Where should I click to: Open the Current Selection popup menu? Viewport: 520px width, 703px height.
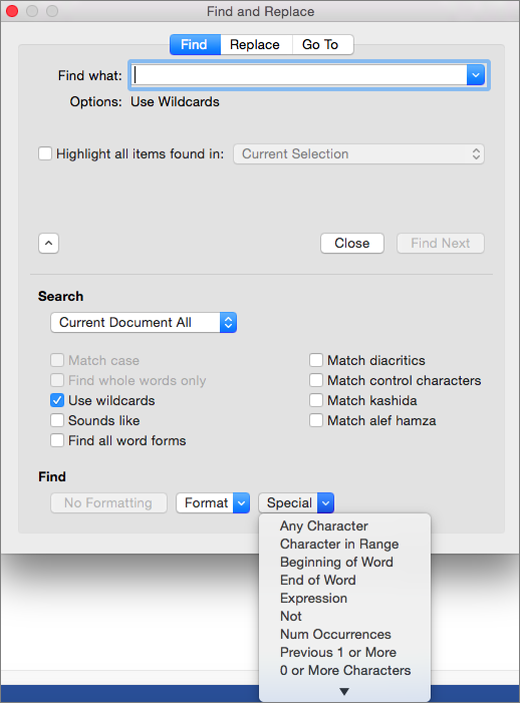[x=359, y=154]
